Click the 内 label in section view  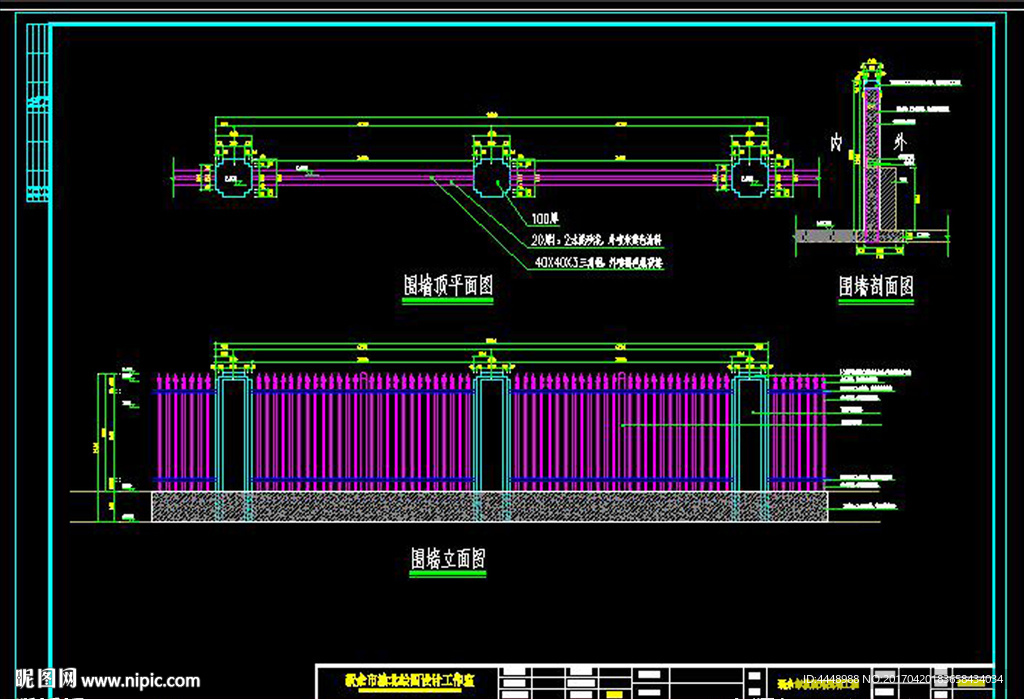836,142
